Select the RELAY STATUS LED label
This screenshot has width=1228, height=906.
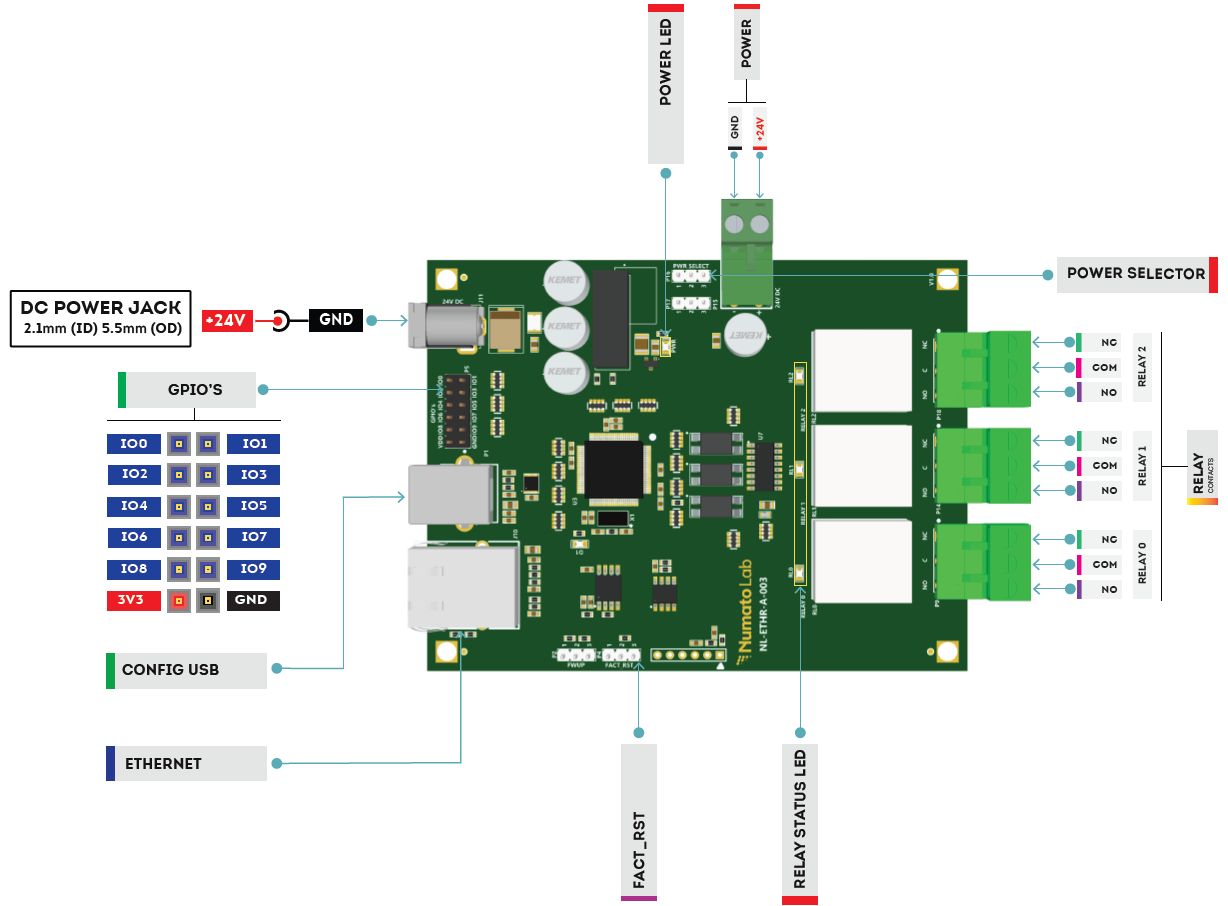click(799, 818)
